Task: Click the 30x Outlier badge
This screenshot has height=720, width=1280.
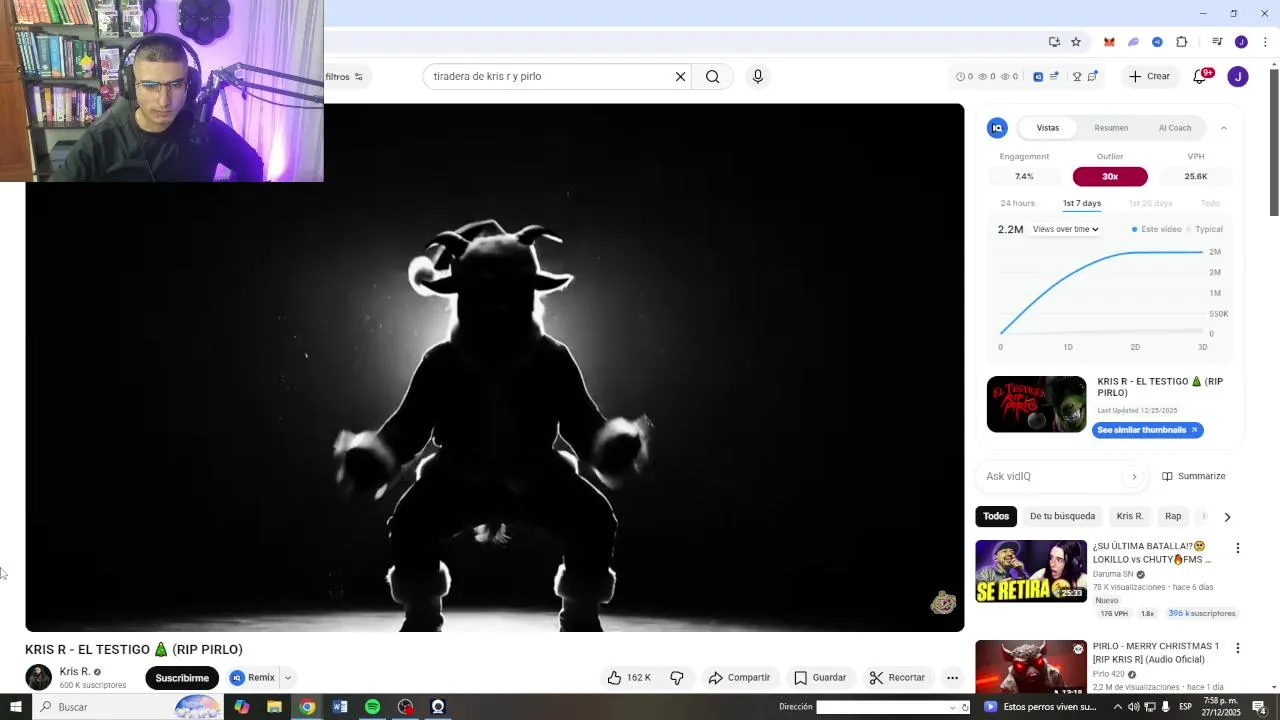Action: pyautogui.click(x=1110, y=177)
